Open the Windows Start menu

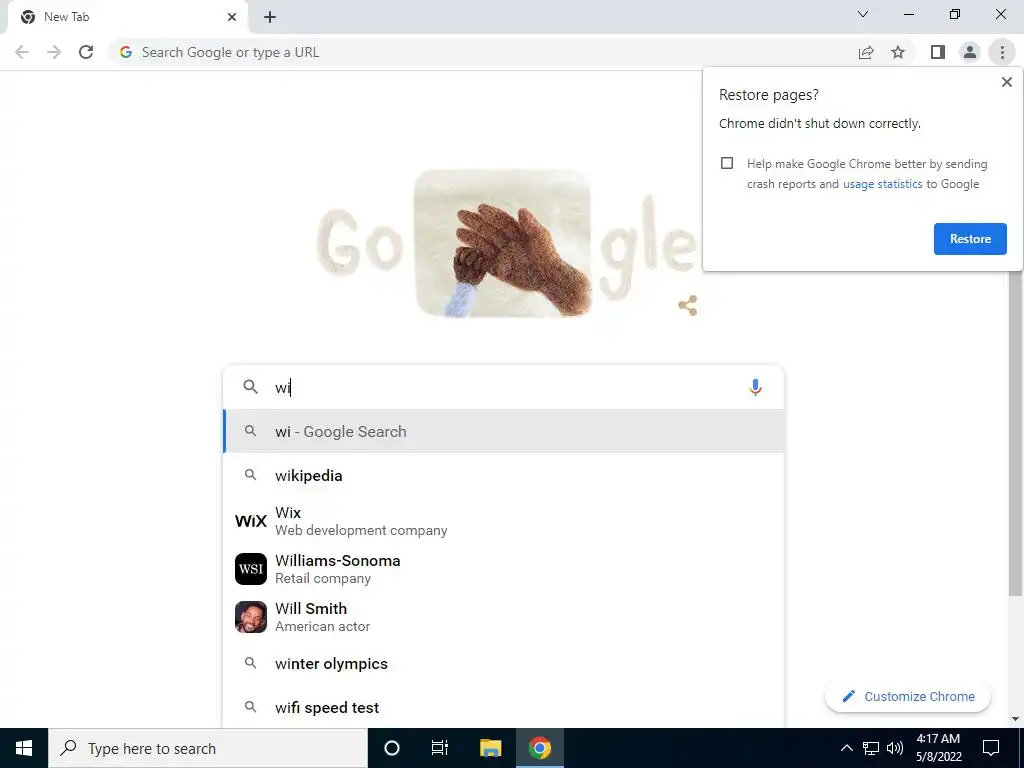pos(24,748)
